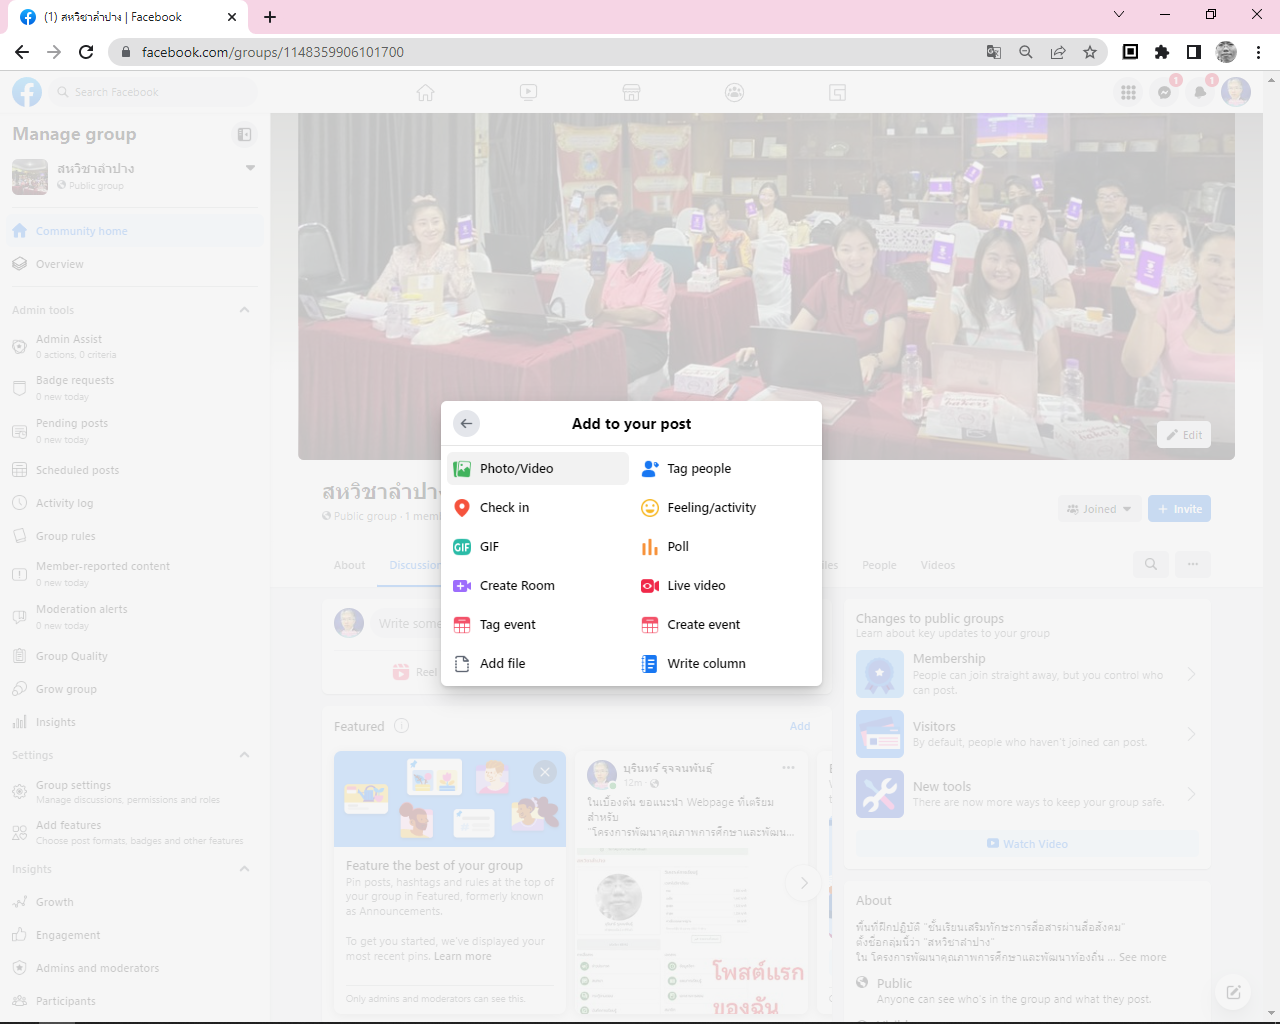Open Messenger chats
The image size is (1280, 1024).
(x=1164, y=92)
